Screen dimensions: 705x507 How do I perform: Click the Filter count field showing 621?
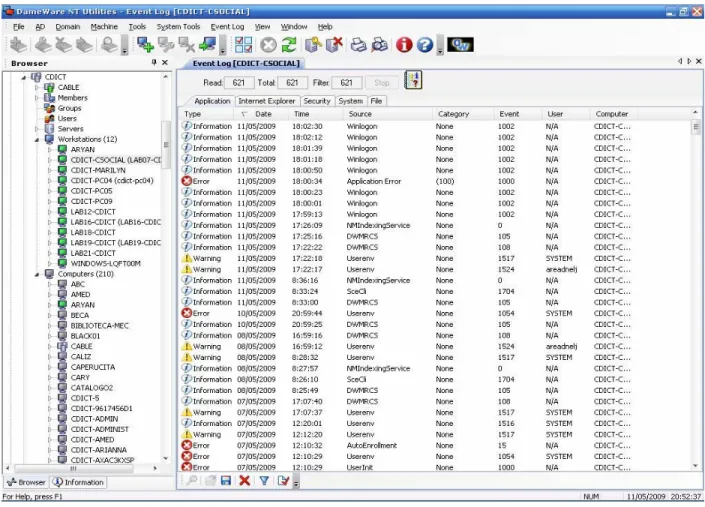point(347,83)
